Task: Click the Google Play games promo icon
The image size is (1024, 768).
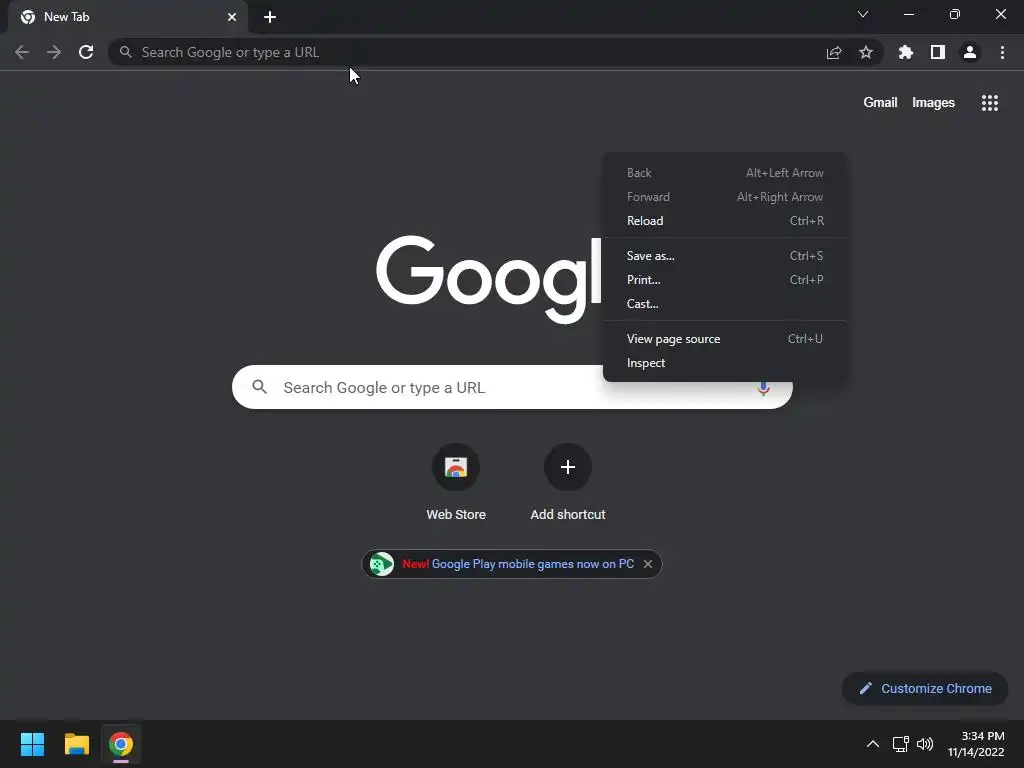Action: click(x=381, y=564)
